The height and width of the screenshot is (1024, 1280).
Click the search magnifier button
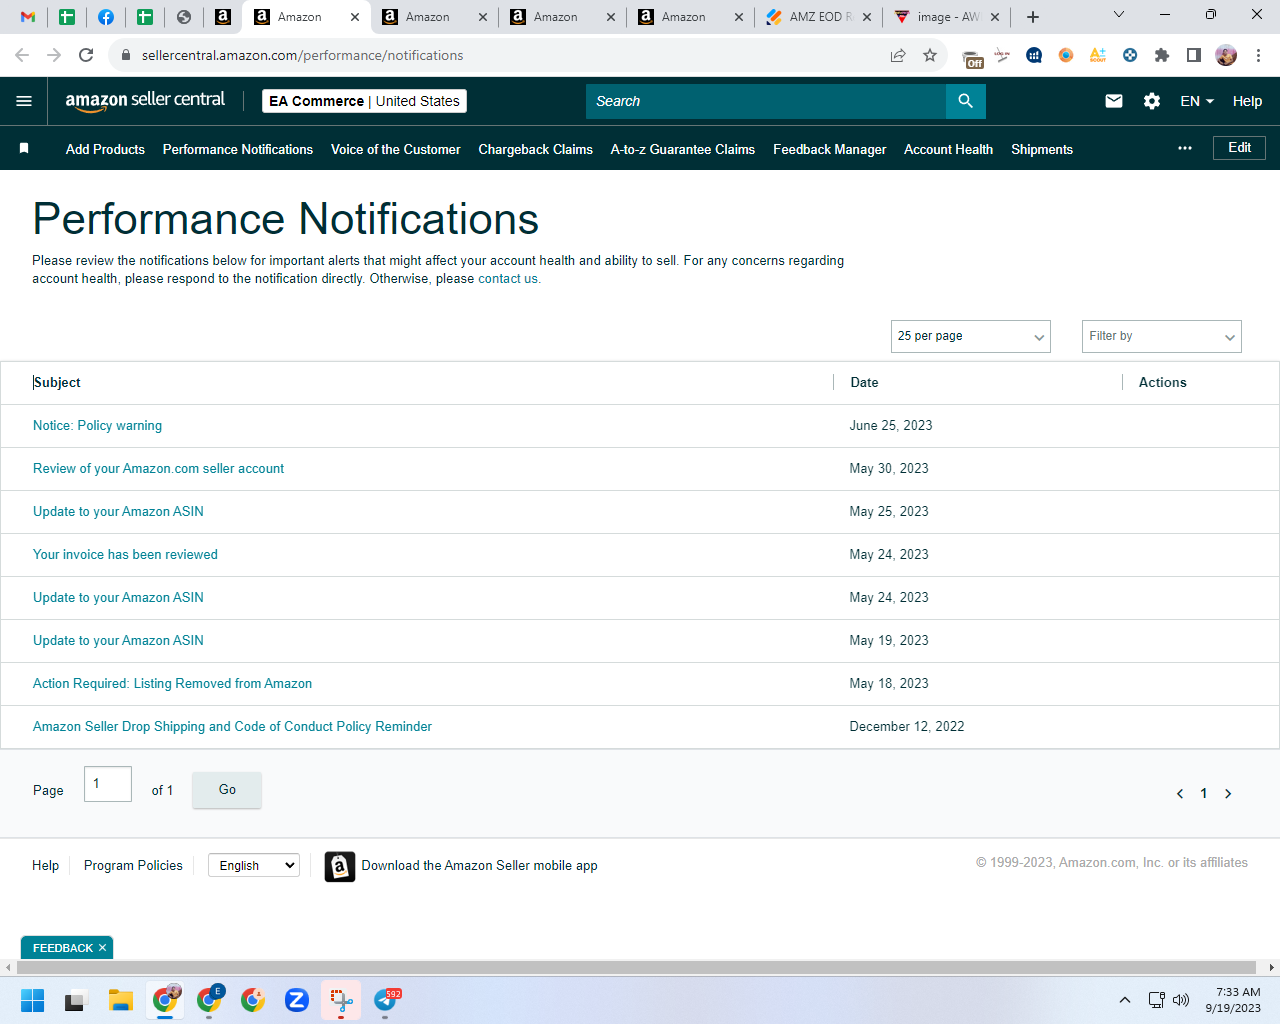(x=965, y=101)
